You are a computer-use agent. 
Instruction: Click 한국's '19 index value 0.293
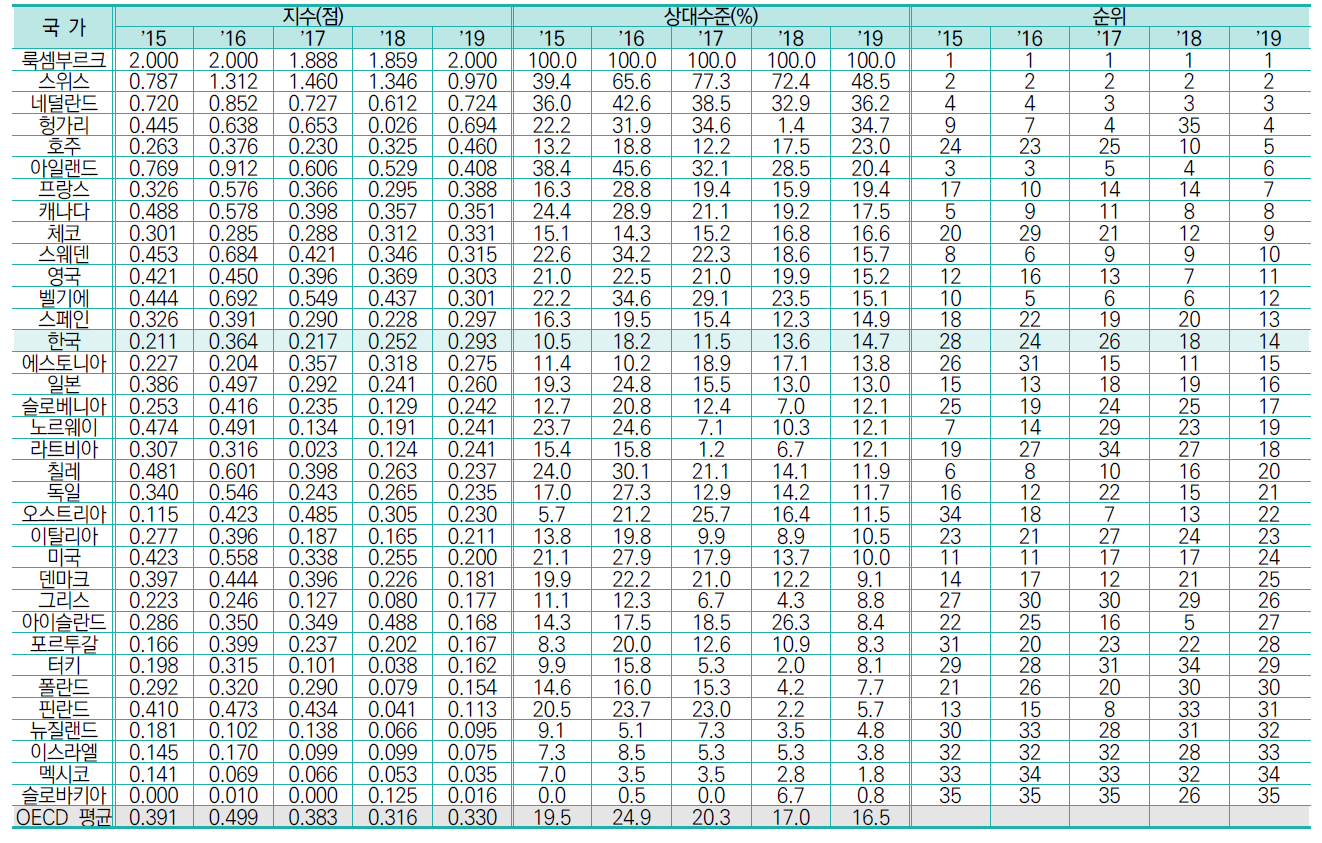pos(472,342)
